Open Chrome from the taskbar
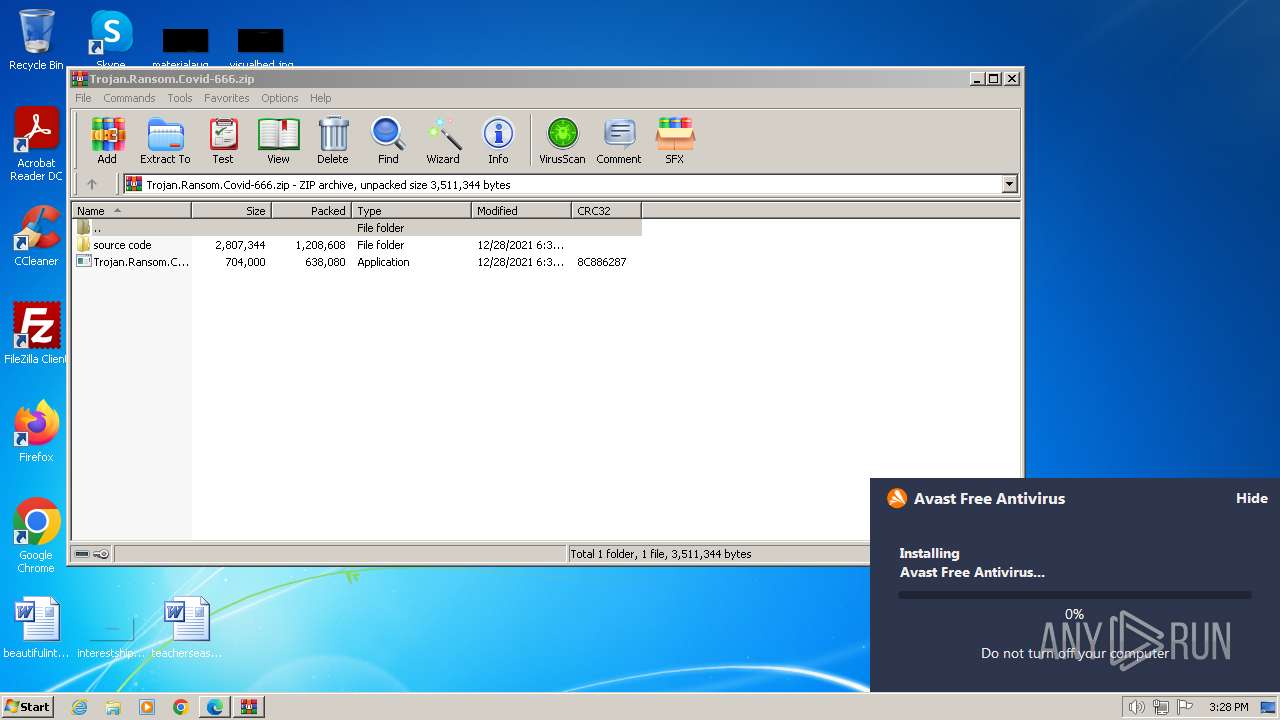The width and height of the screenshot is (1280, 720). pyautogui.click(x=181, y=707)
